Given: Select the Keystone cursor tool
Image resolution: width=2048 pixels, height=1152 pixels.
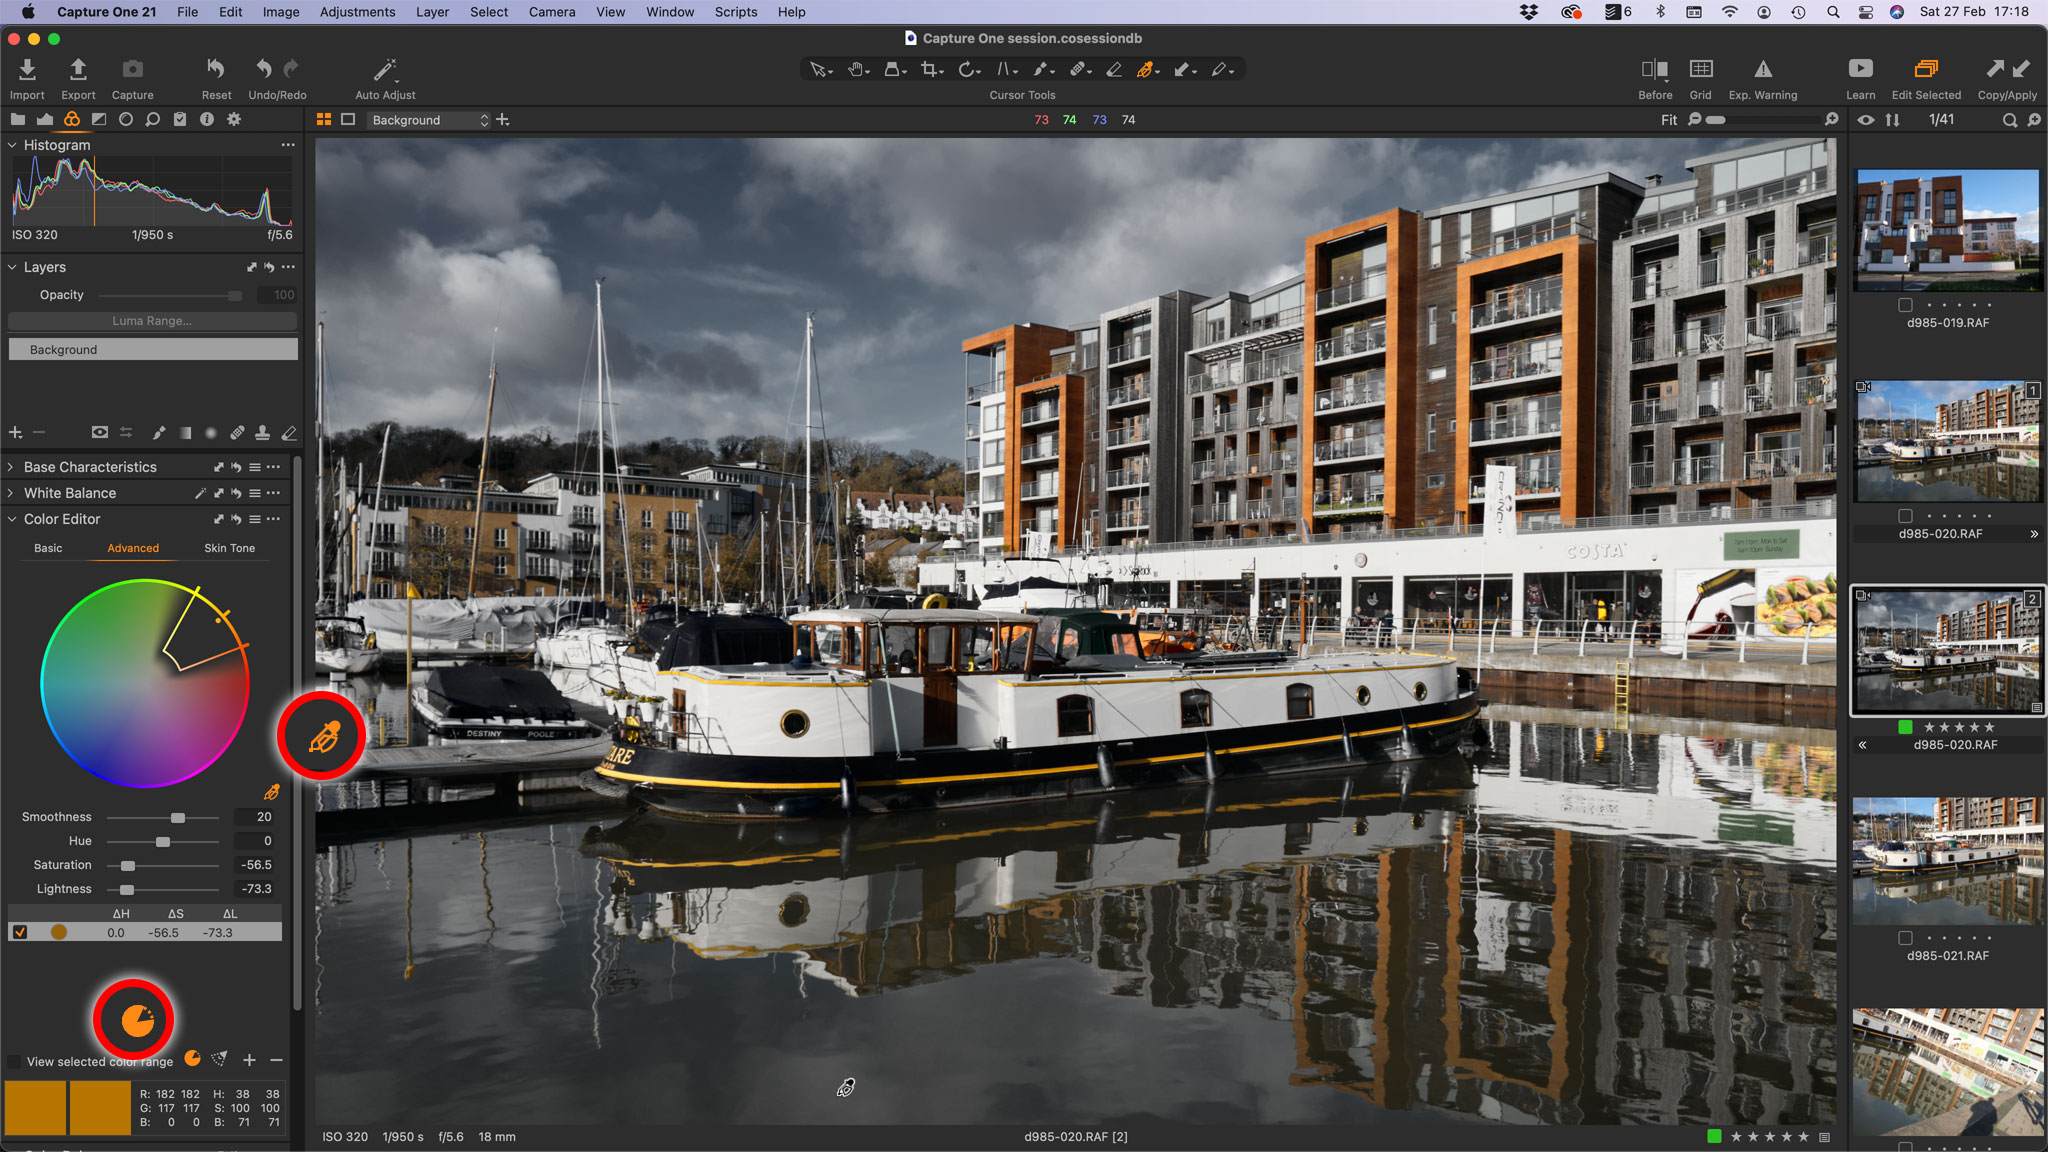Looking at the screenshot, I should click(1005, 70).
